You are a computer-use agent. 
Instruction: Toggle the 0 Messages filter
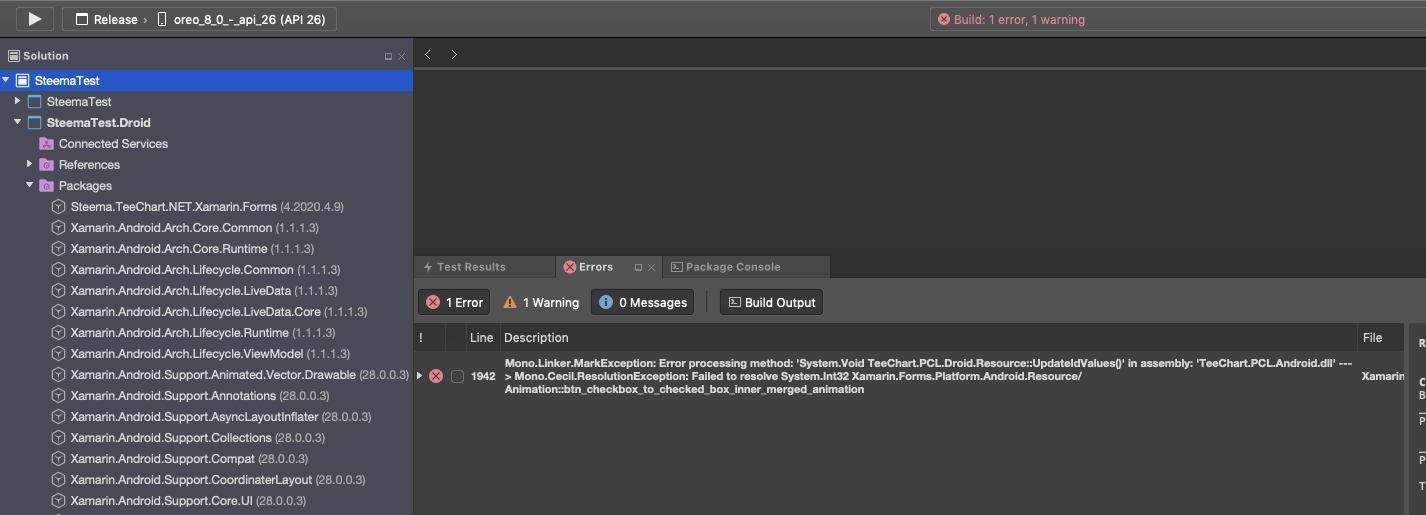pos(643,302)
